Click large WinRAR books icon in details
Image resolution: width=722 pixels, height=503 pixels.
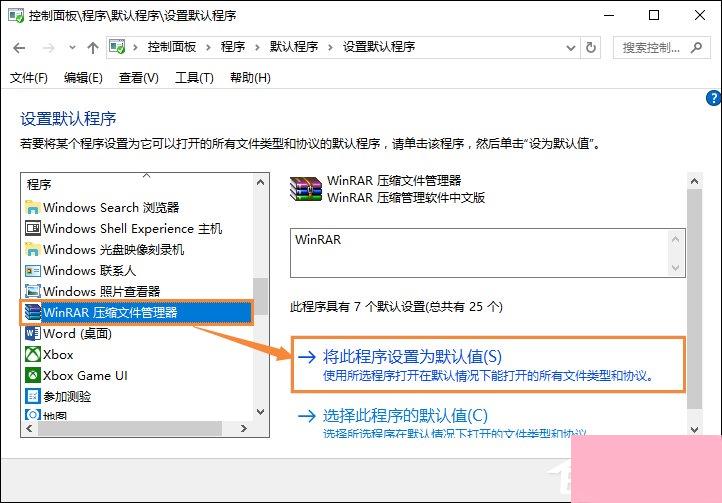305,188
